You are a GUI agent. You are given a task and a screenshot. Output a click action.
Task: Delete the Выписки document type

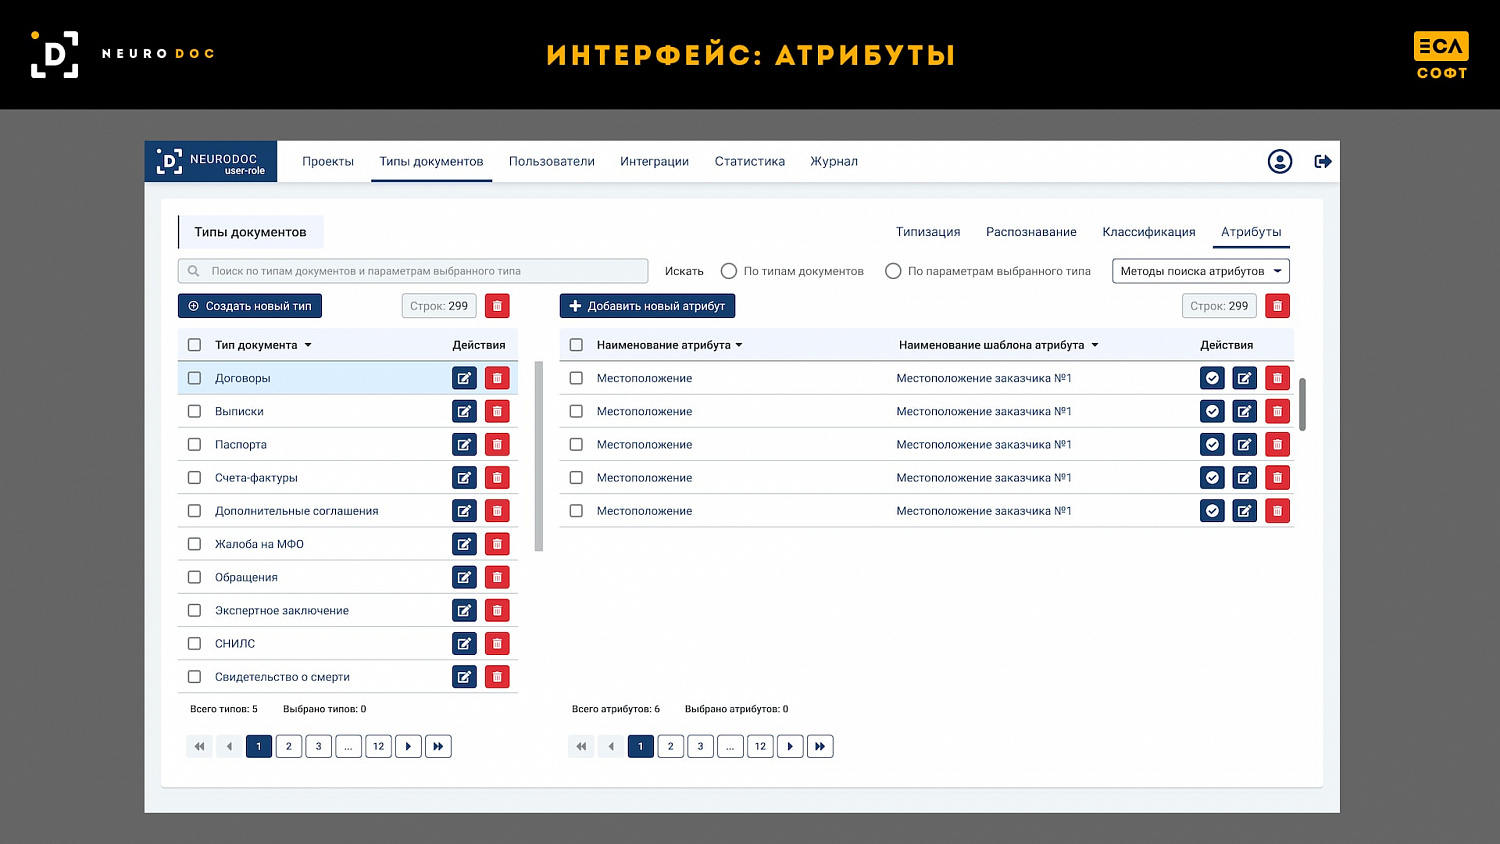497,411
